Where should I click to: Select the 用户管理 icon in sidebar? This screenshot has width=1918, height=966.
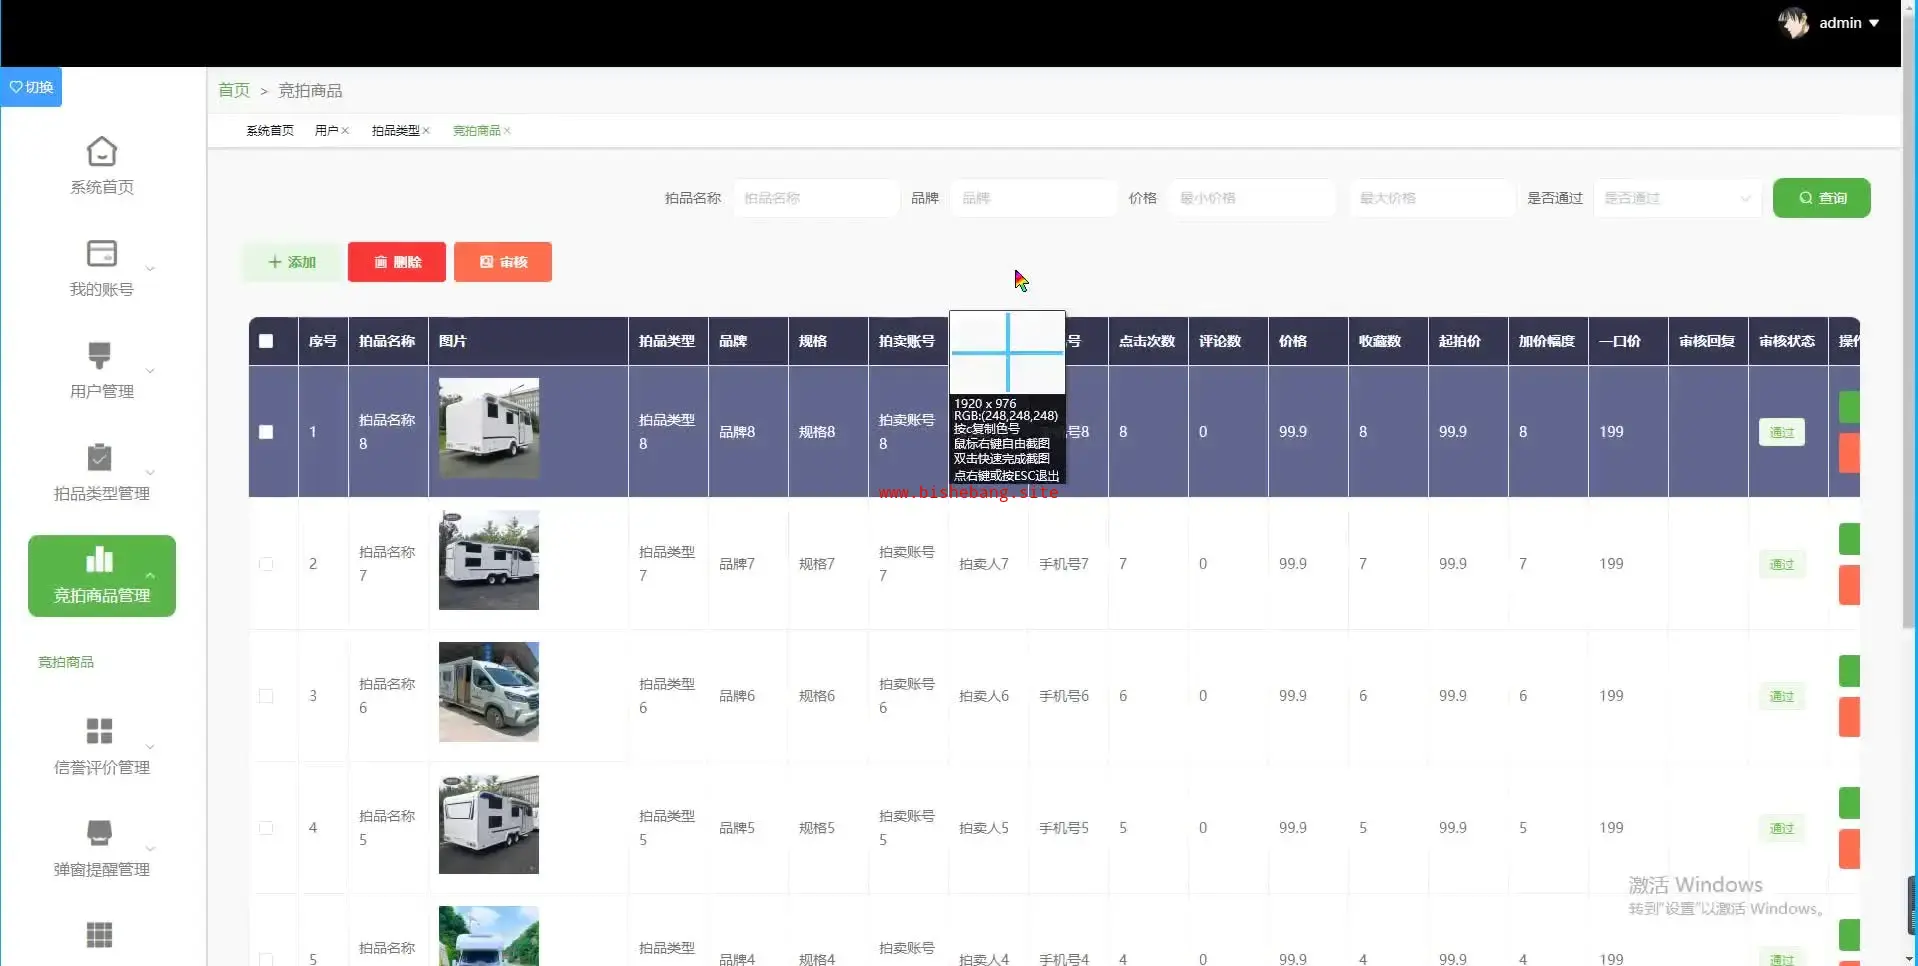pos(100,356)
